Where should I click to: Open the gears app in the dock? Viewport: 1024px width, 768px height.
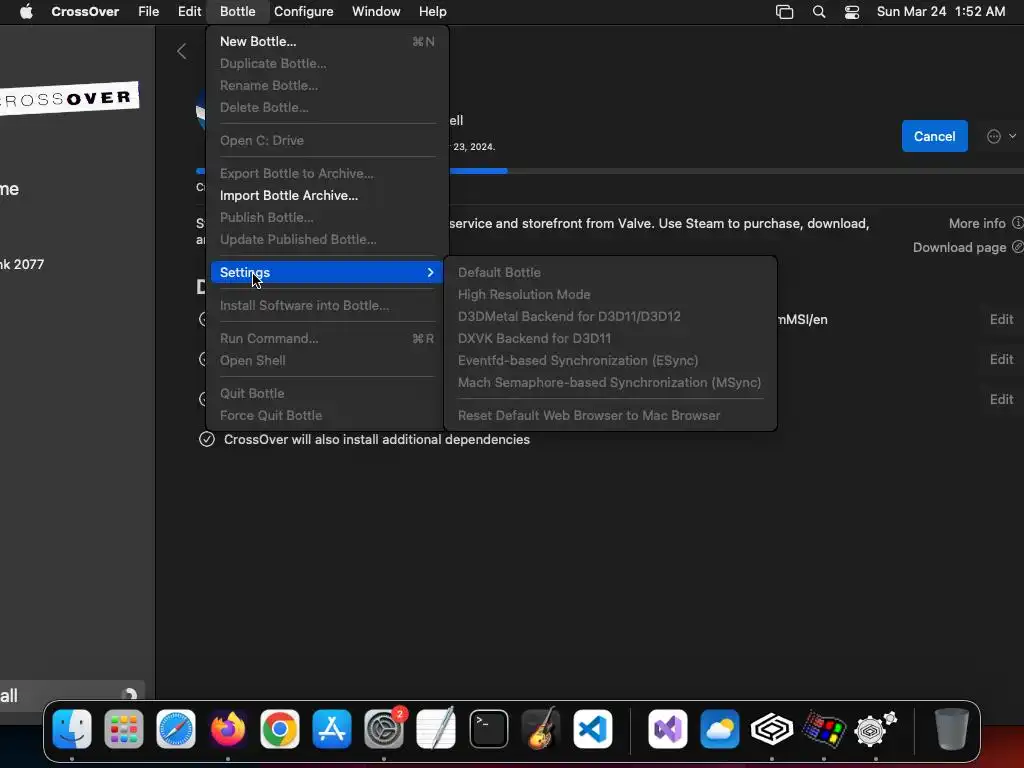click(x=876, y=728)
